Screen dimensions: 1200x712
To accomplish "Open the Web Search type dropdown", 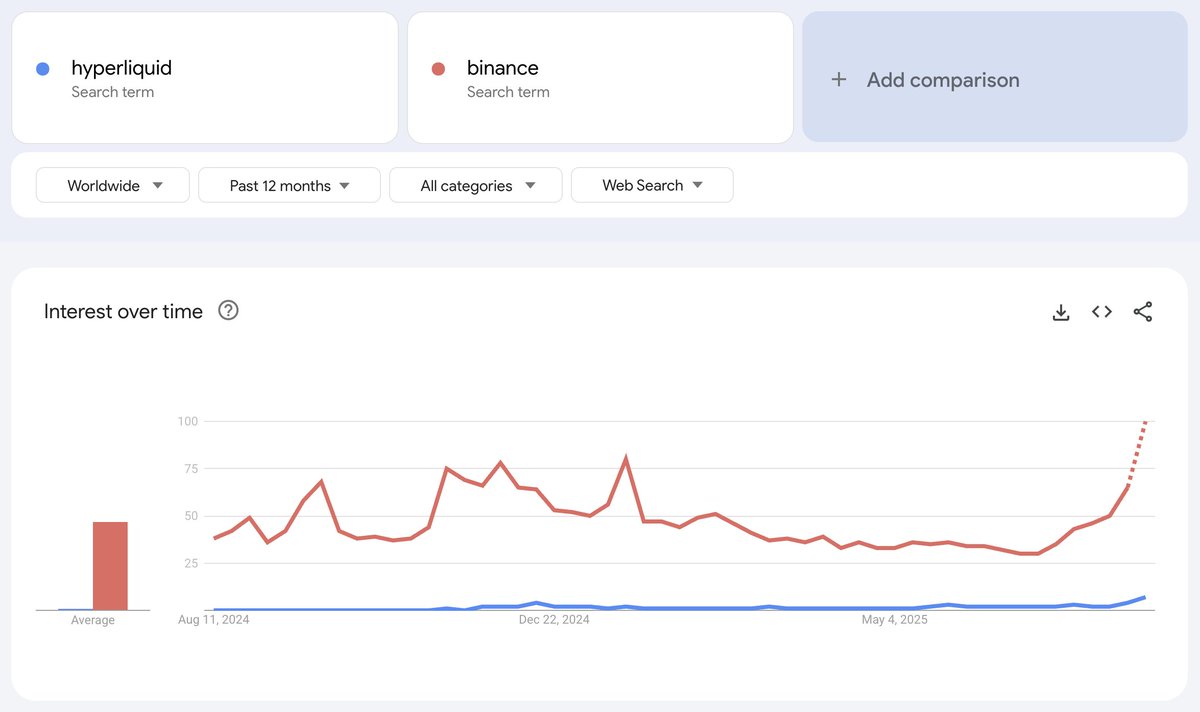I will tap(652, 185).
